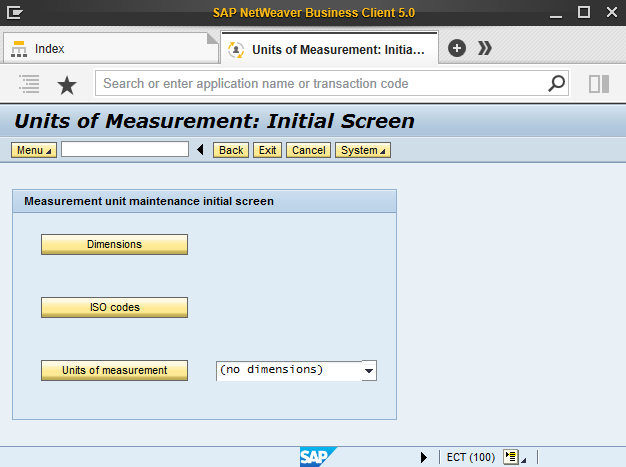Click the ISO codes button

coord(114,307)
